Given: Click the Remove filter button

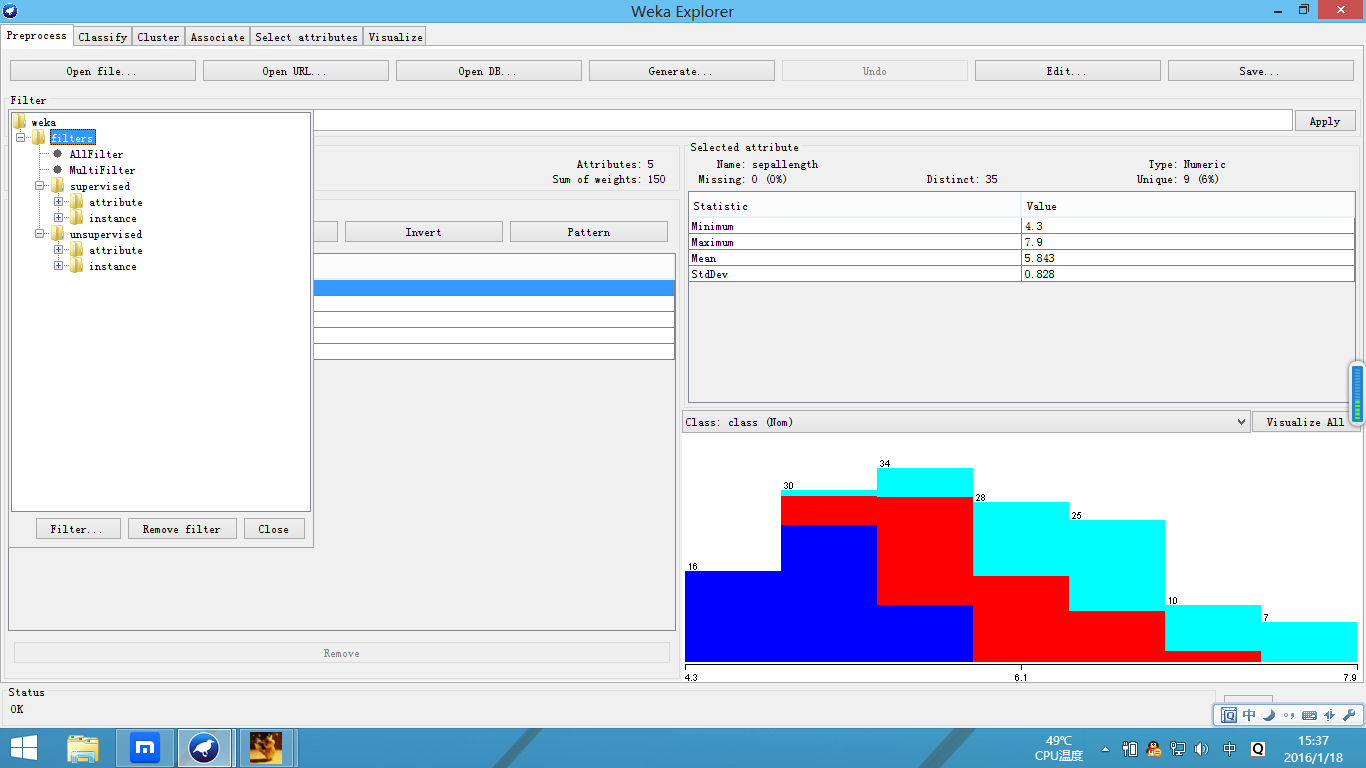Looking at the screenshot, I should point(182,529).
